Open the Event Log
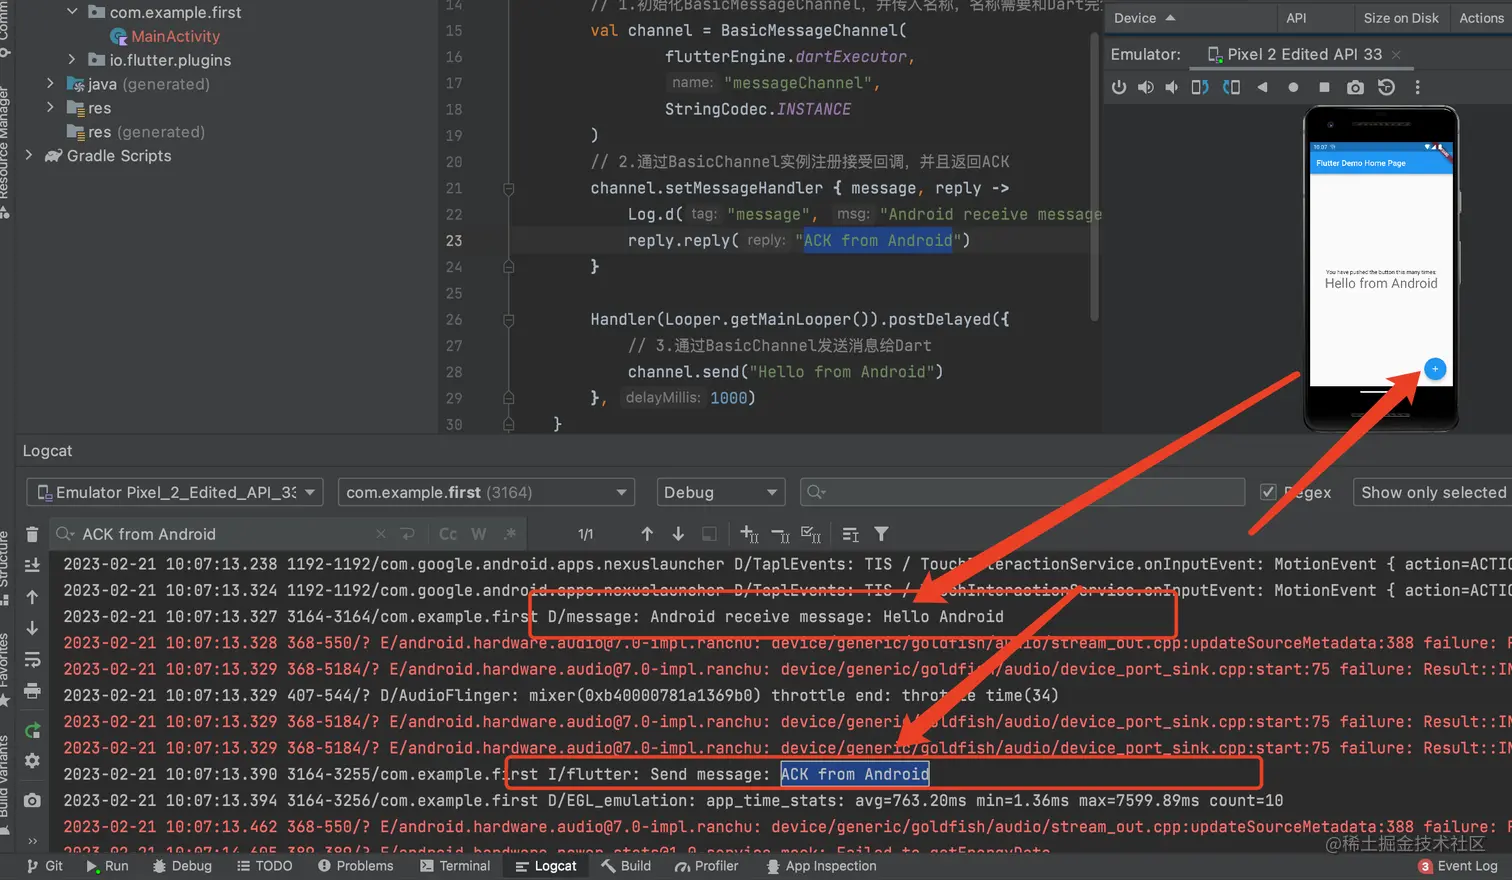1512x880 pixels. [x=1458, y=866]
